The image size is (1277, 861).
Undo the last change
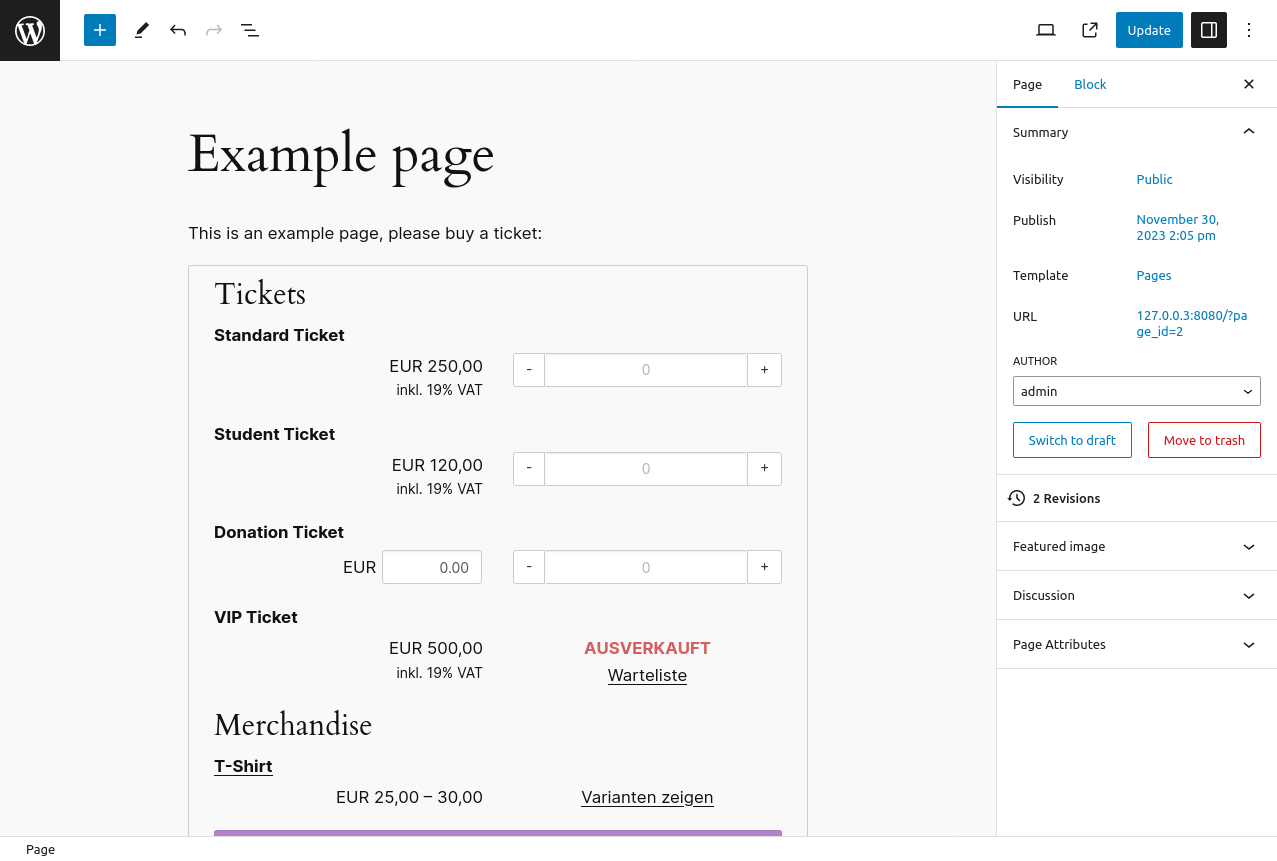[178, 30]
